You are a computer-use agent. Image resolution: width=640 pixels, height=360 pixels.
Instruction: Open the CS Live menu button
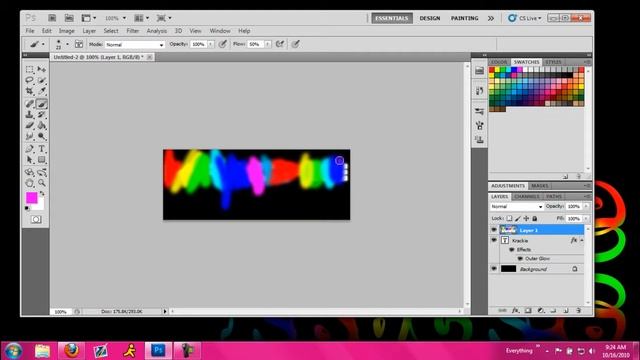pyautogui.click(x=525, y=18)
